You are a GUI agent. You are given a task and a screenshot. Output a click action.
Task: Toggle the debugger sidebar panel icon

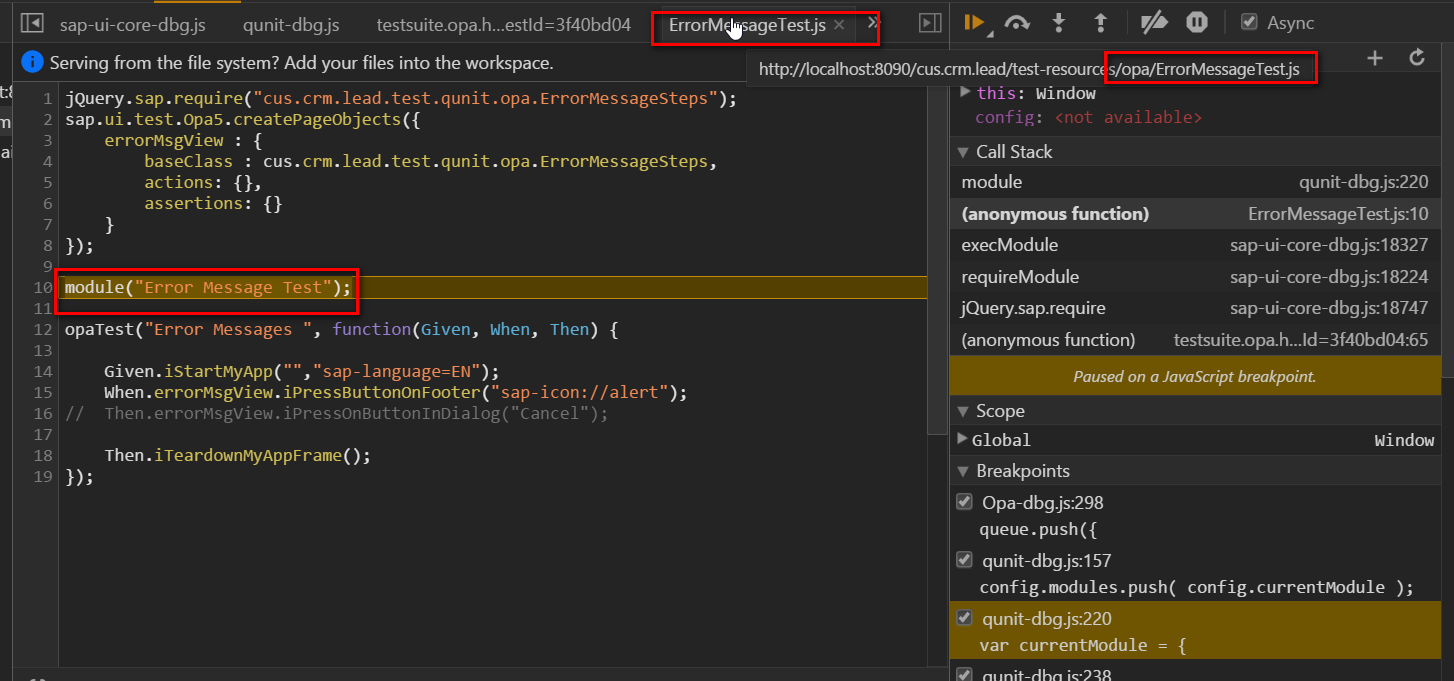(x=930, y=23)
